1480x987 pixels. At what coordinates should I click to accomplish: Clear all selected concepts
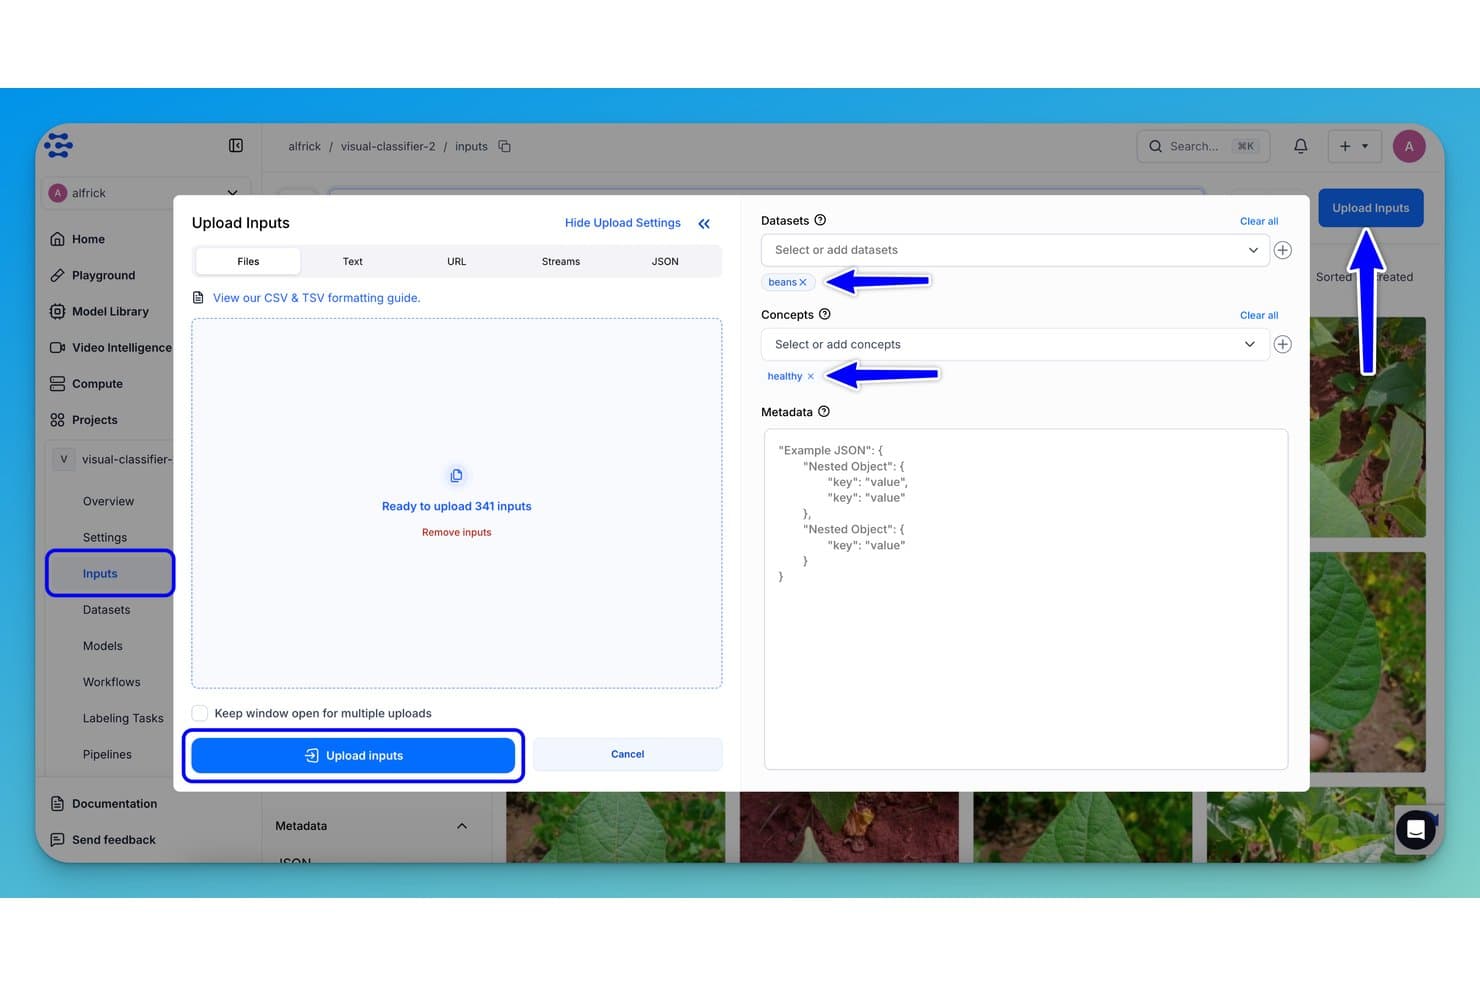coord(1259,315)
